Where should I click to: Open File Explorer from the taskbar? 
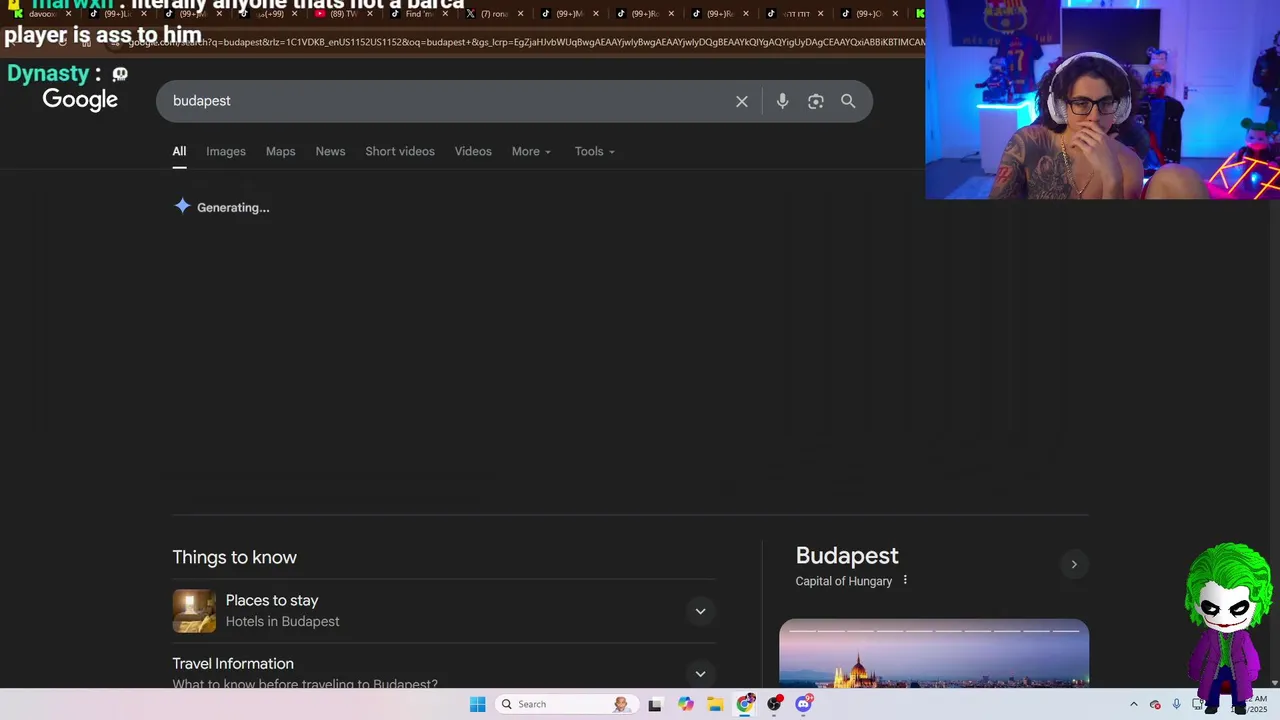(715, 704)
